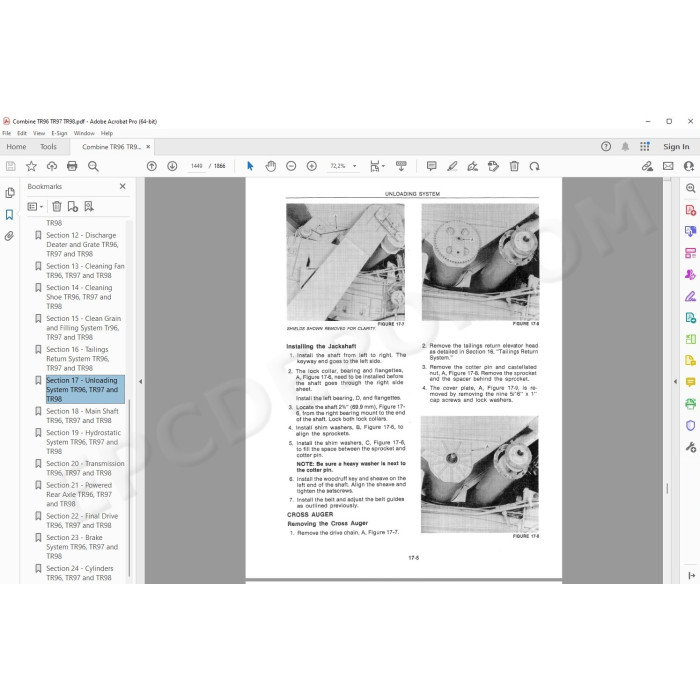The height and width of the screenshot is (700, 700).
Task: Close the Bookmarks panel
Action: (123, 186)
